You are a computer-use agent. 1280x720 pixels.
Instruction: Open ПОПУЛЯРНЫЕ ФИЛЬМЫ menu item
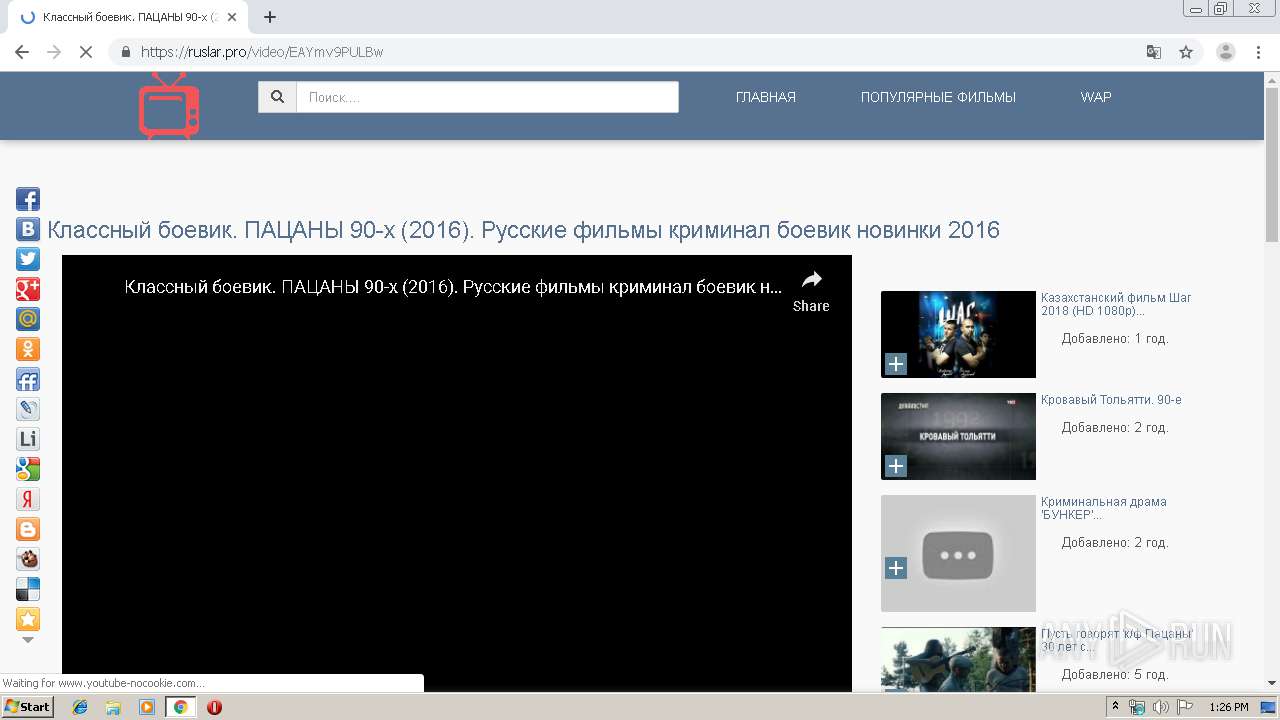click(x=938, y=97)
